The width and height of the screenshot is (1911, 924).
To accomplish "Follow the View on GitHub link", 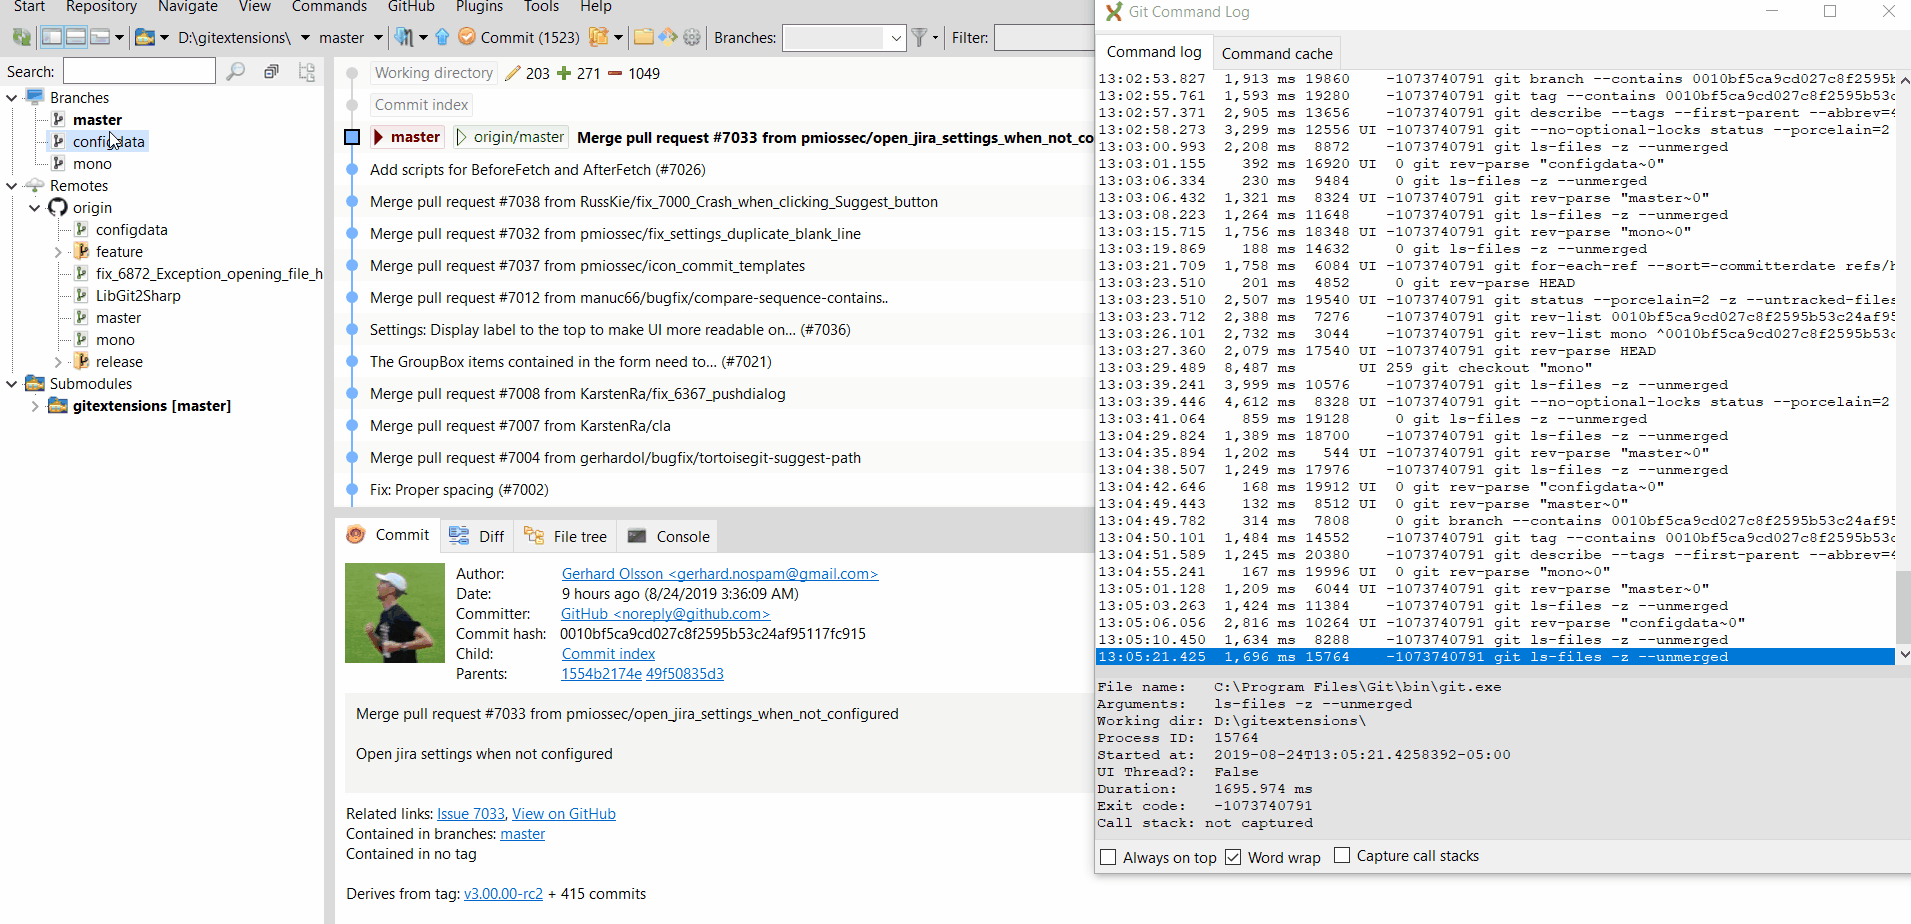I will coord(563,813).
